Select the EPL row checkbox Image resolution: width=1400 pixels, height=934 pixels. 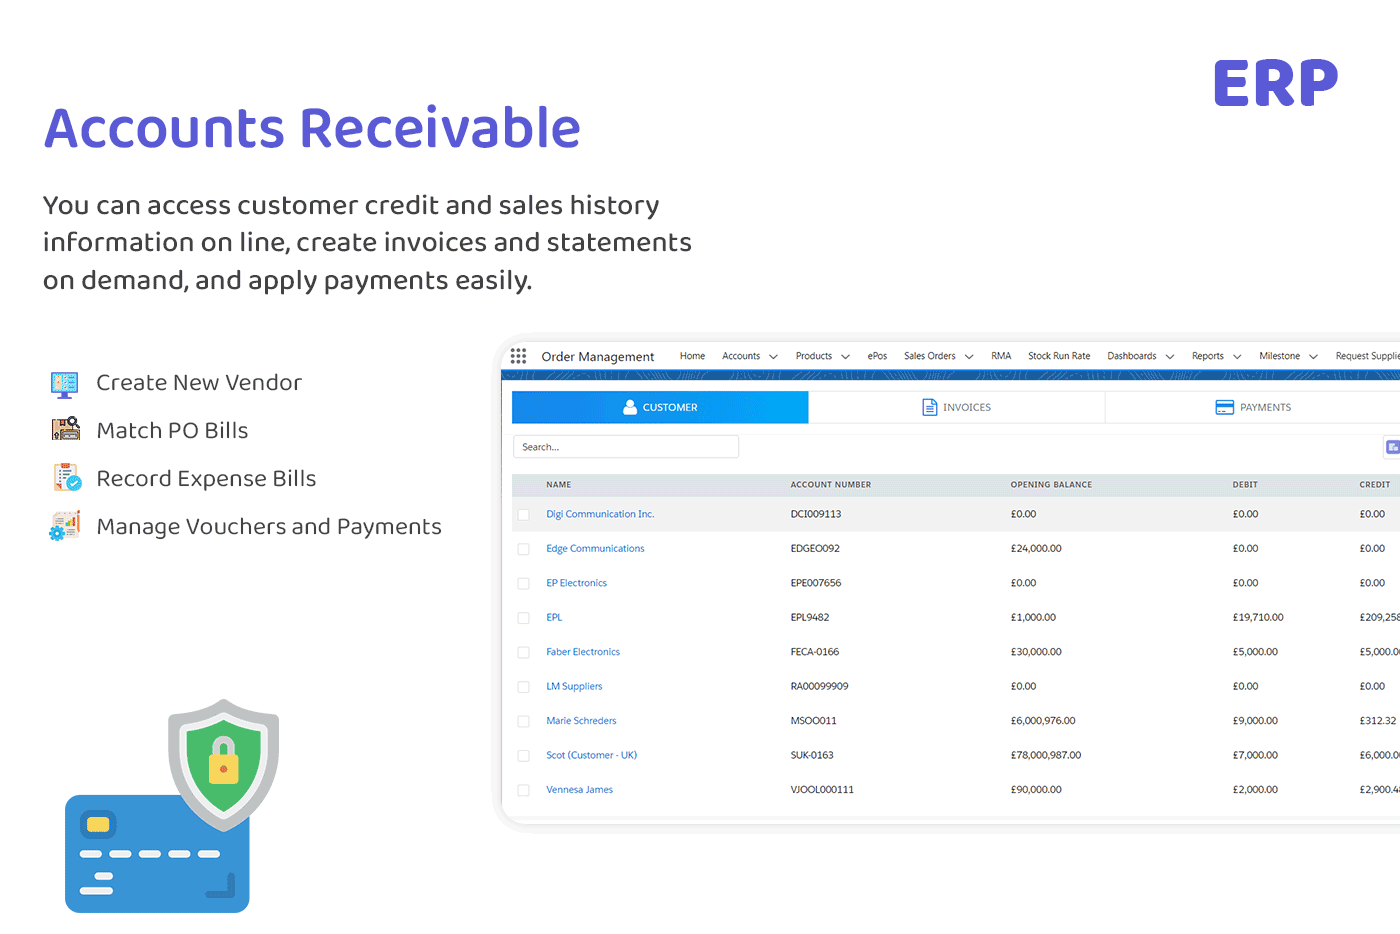pyautogui.click(x=523, y=618)
